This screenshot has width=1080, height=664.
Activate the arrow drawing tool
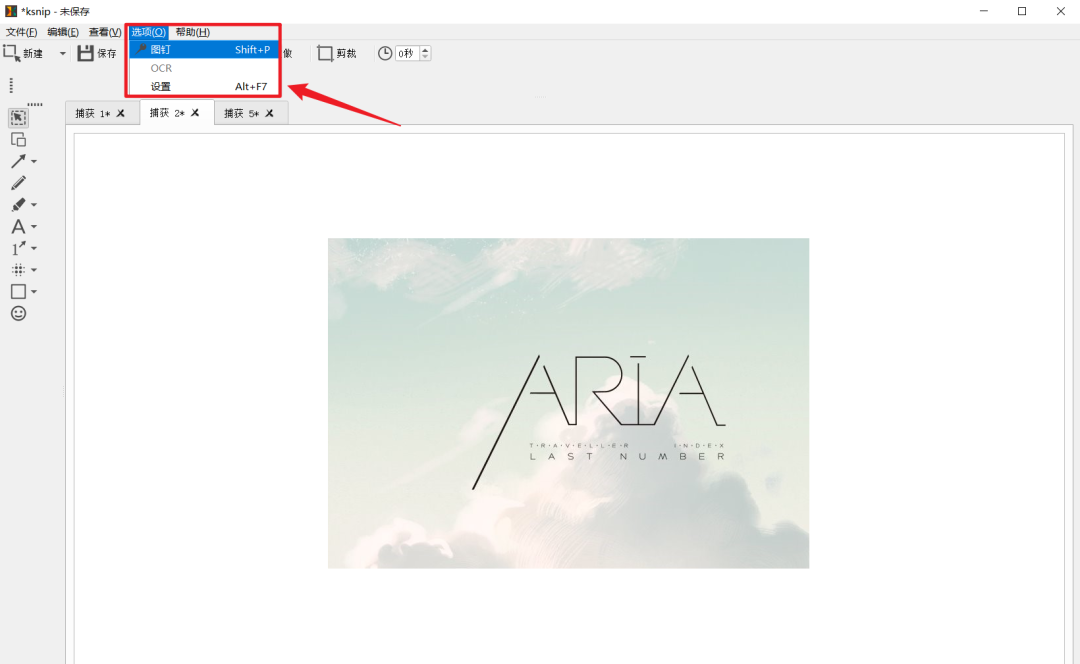[x=19, y=161]
